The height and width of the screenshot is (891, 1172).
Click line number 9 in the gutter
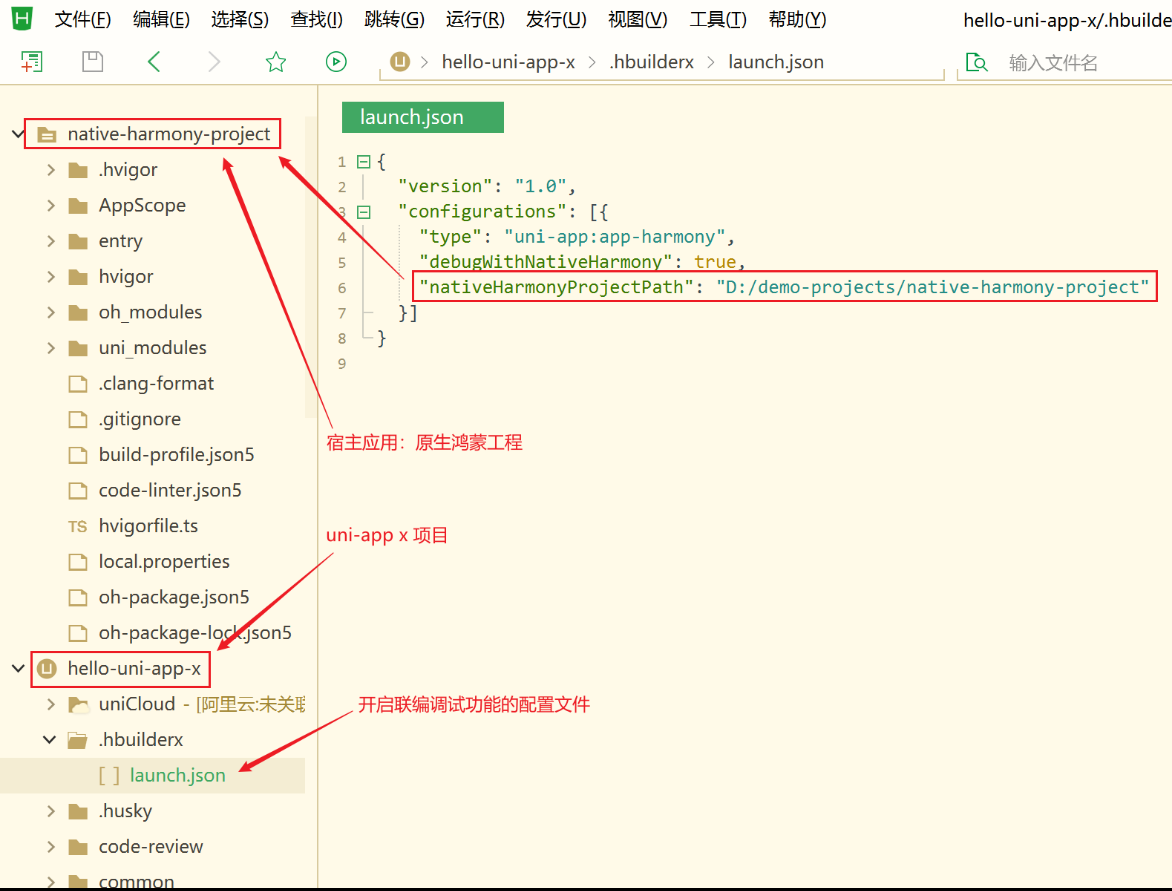342,364
